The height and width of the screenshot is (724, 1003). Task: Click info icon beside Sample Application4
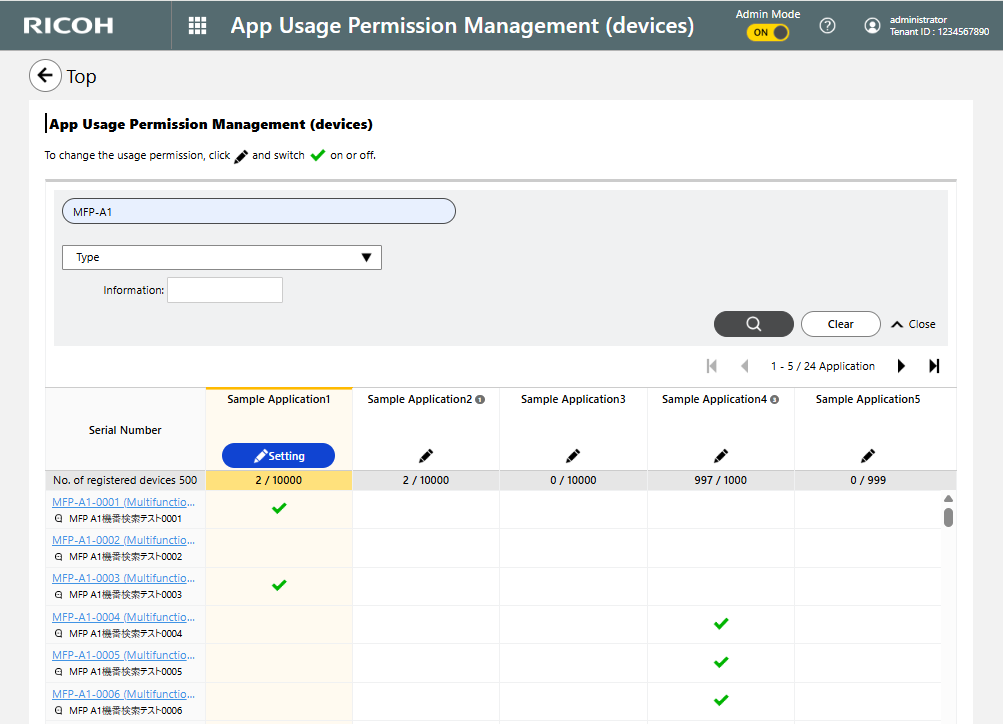coord(774,400)
